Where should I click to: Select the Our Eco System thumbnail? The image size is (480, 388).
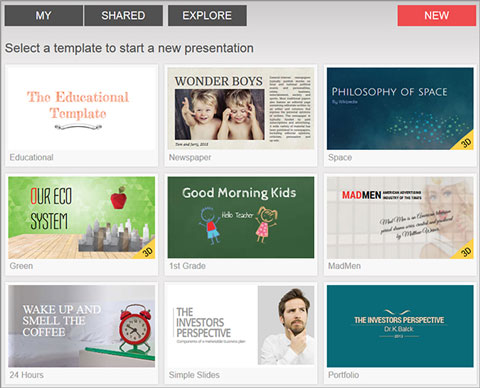[81, 217]
